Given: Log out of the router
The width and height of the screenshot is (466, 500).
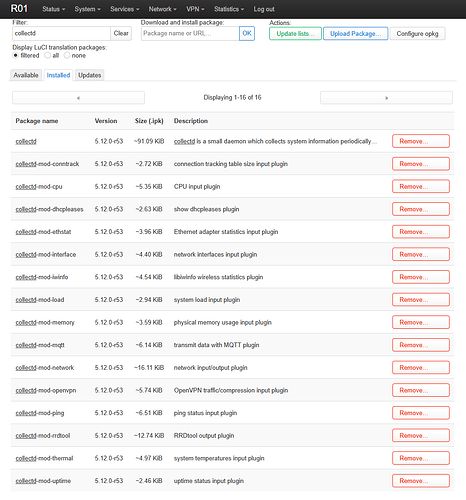Looking at the screenshot, I should coord(264,9).
